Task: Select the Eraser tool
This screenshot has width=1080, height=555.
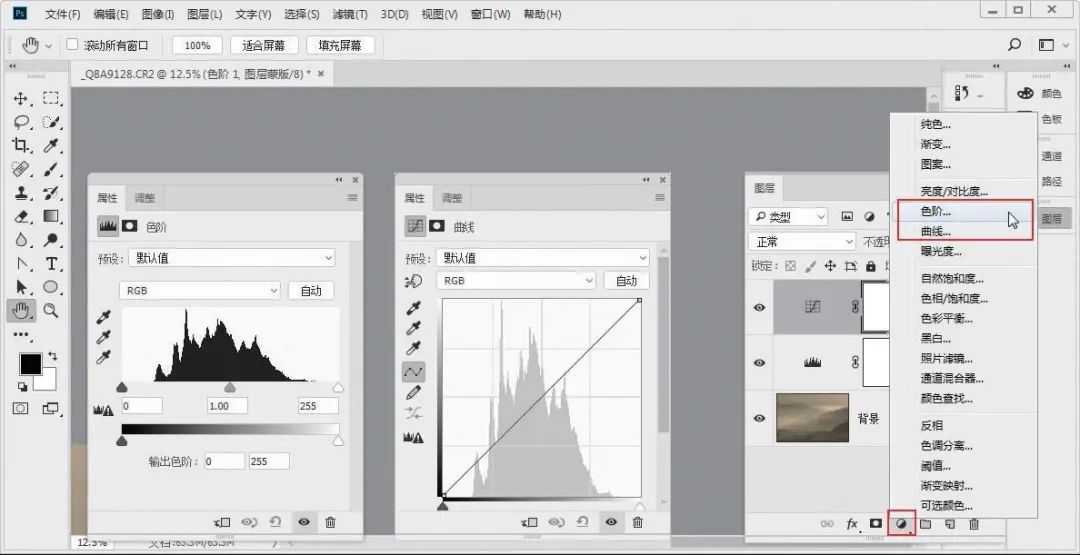Action: pyautogui.click(x=21, y=216)
